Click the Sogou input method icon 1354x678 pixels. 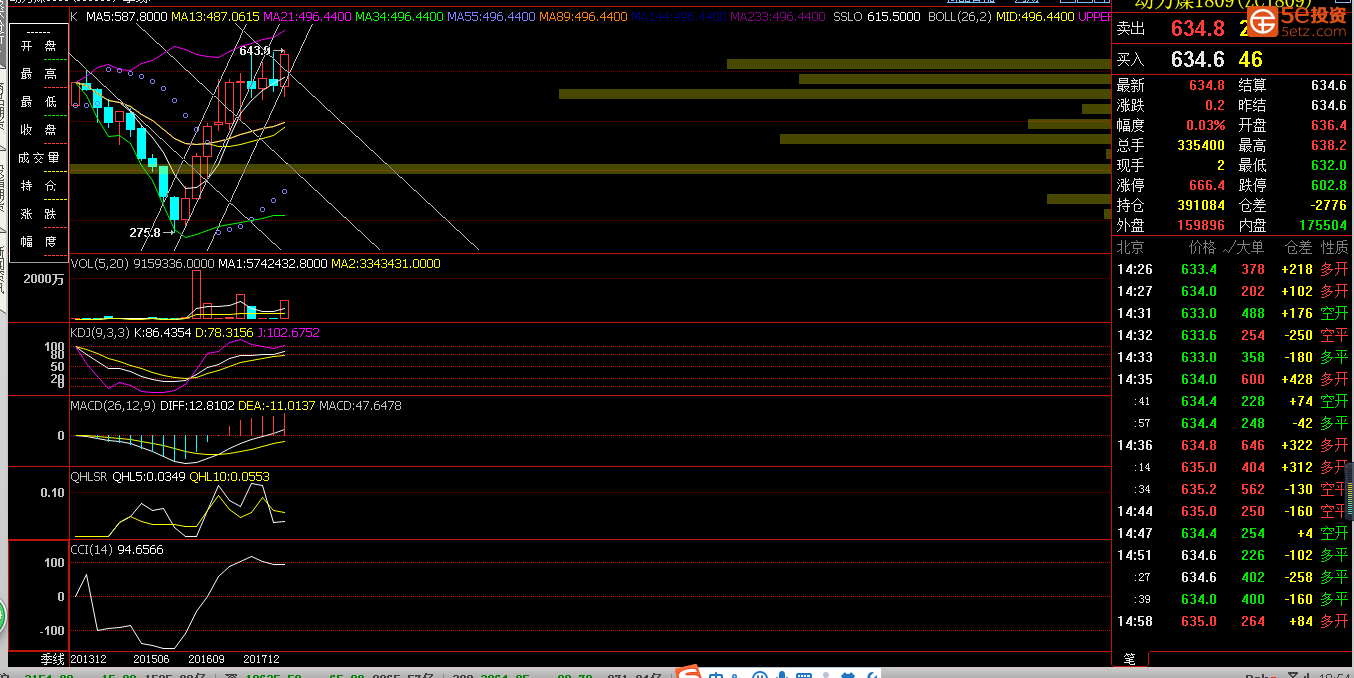tap(688, 673)
